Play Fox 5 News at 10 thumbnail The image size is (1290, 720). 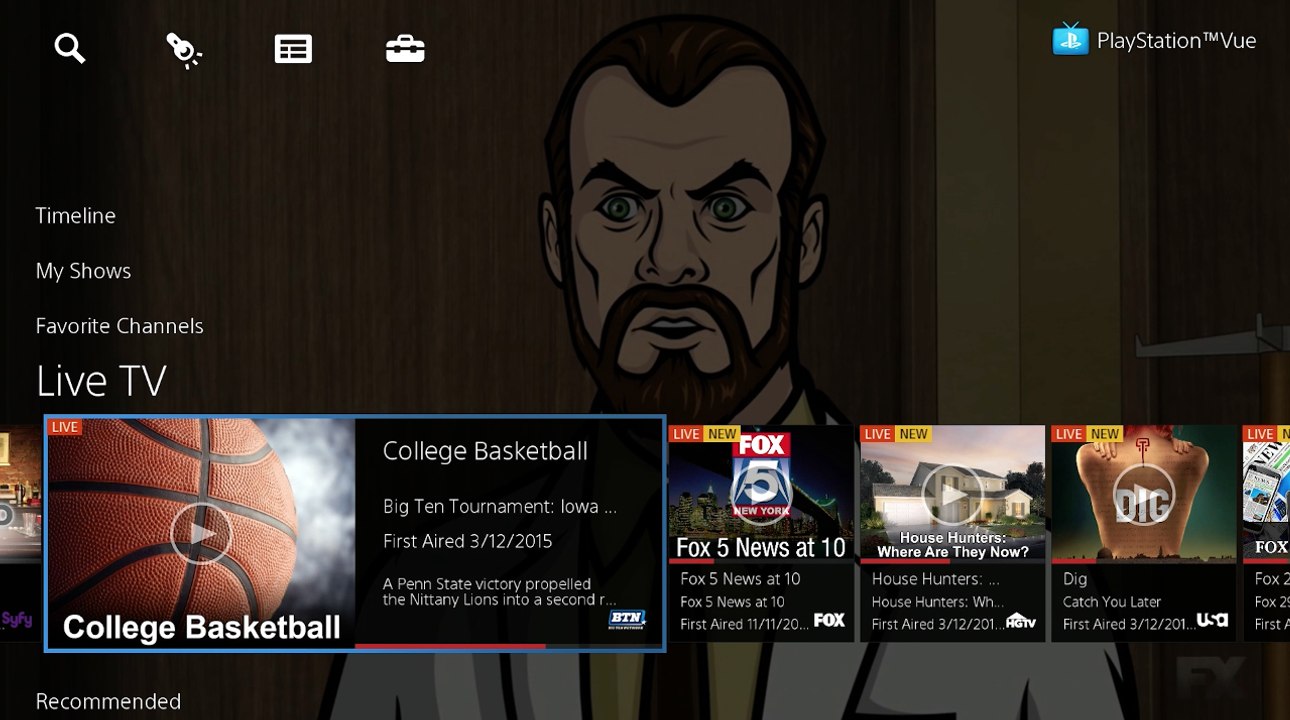coord(761,493)
